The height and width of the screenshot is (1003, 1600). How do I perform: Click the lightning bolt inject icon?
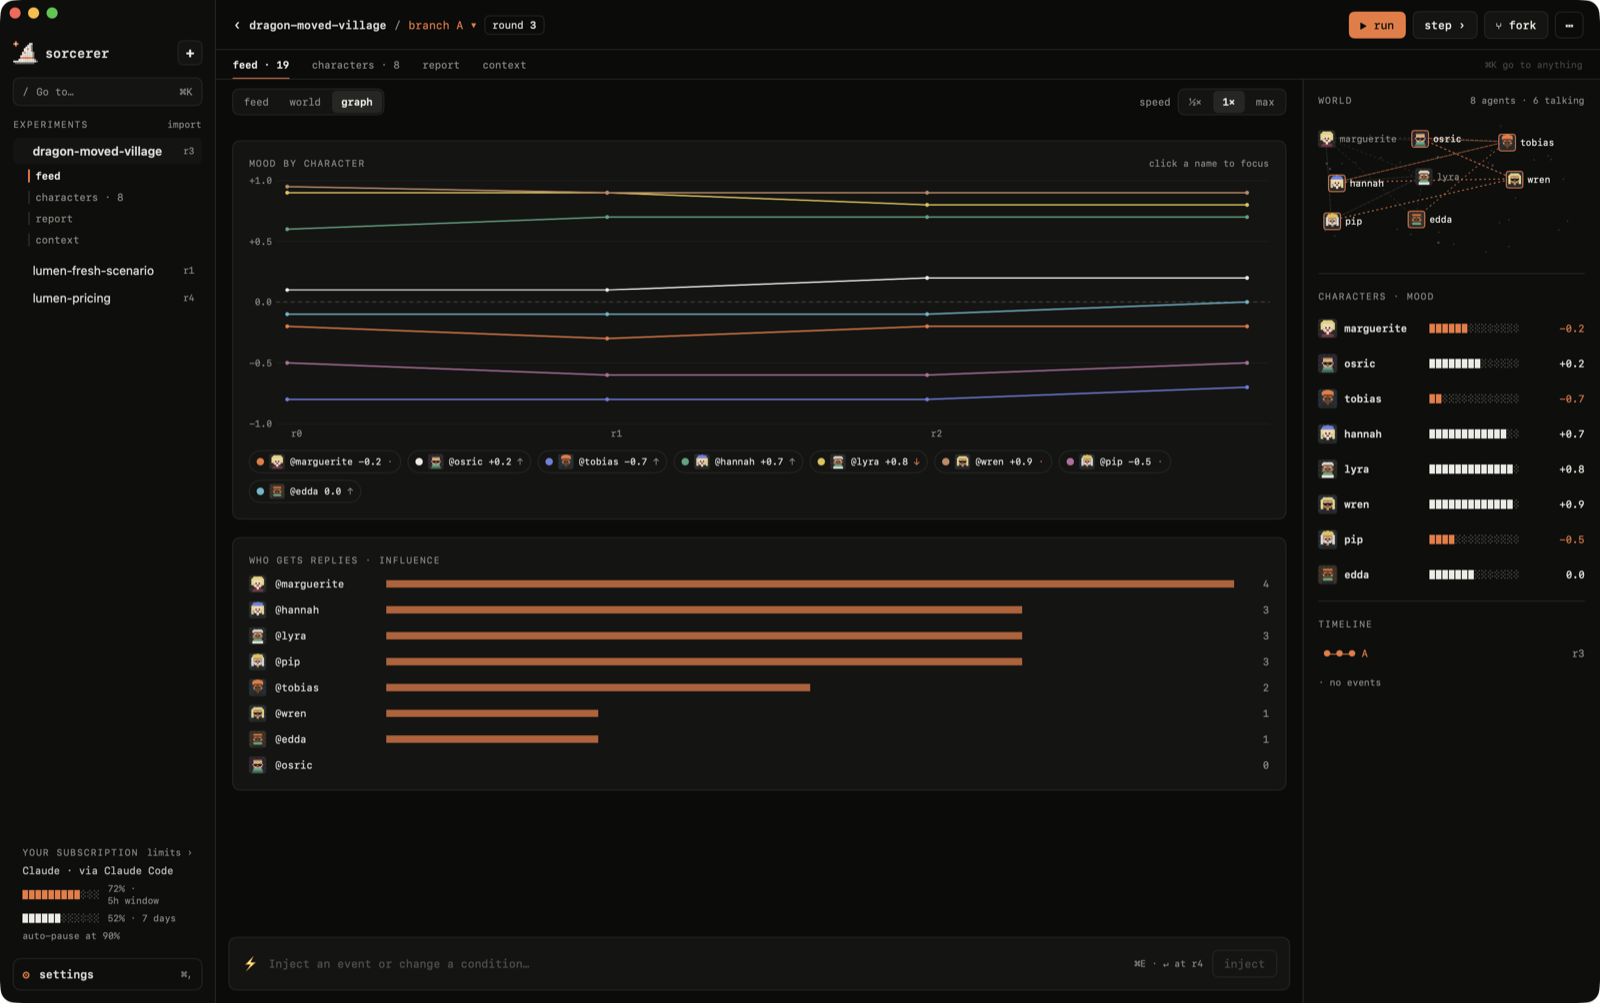(250, 964)
